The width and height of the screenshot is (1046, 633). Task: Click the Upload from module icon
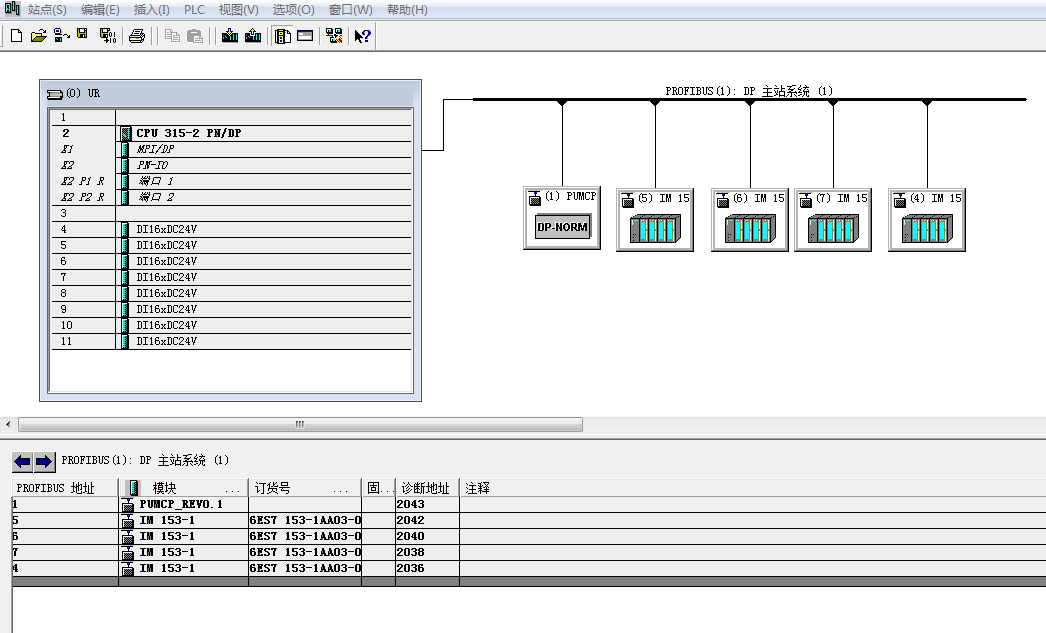click(253, 35)
